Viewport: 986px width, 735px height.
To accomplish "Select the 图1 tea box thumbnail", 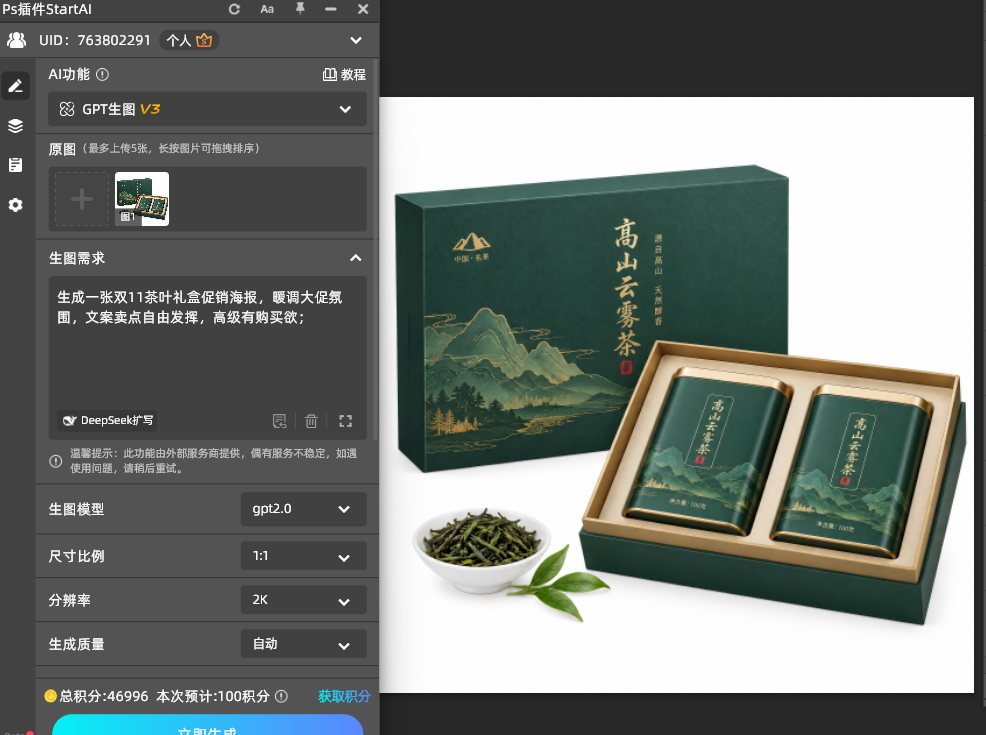I will (142, 199).
